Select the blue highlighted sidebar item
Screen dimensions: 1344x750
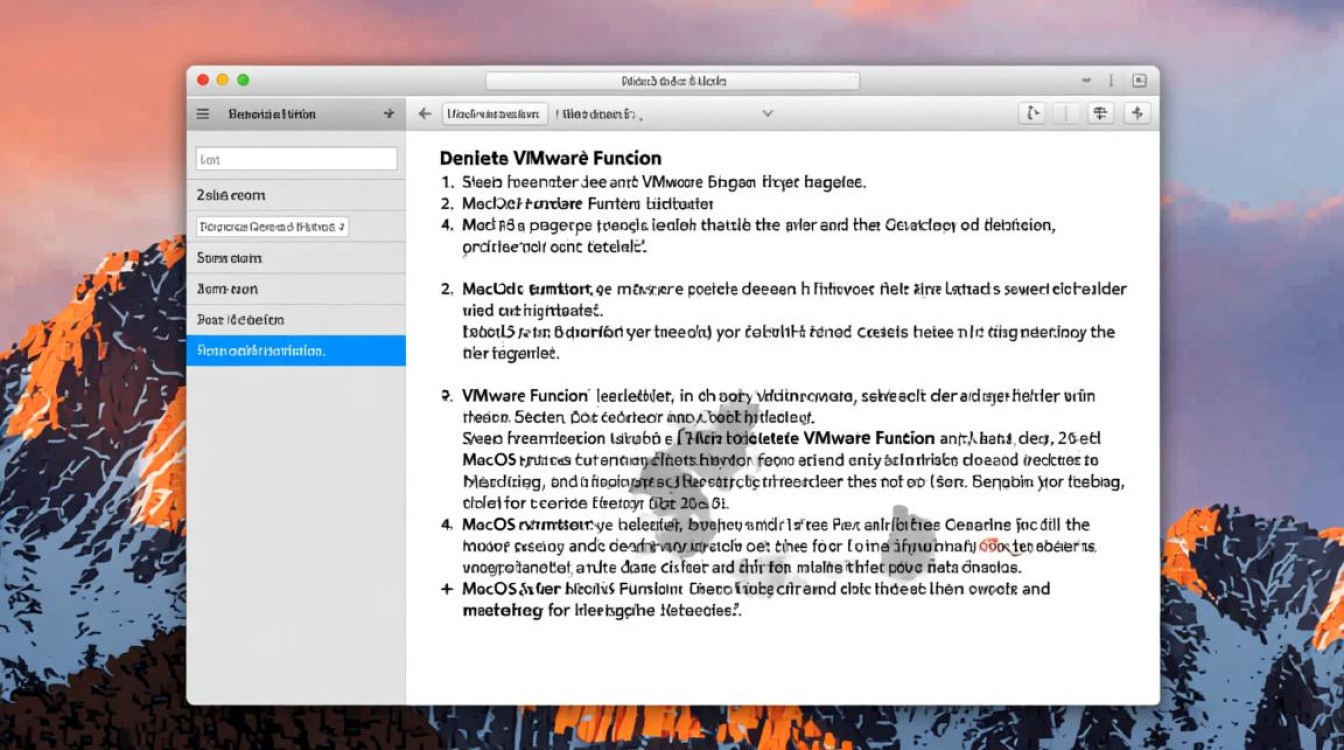[x=296, y=351]
